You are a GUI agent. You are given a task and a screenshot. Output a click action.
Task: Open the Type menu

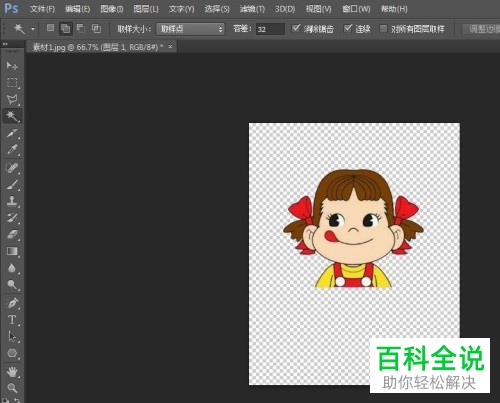point(181,9)
